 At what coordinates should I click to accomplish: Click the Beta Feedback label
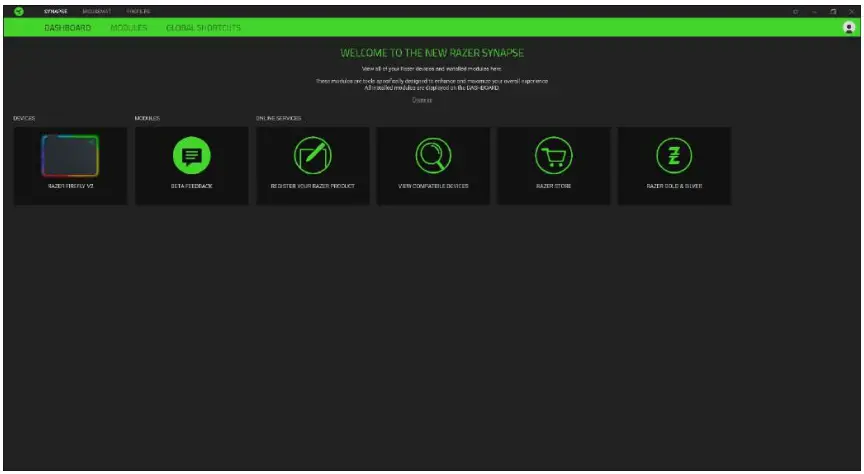192,186
